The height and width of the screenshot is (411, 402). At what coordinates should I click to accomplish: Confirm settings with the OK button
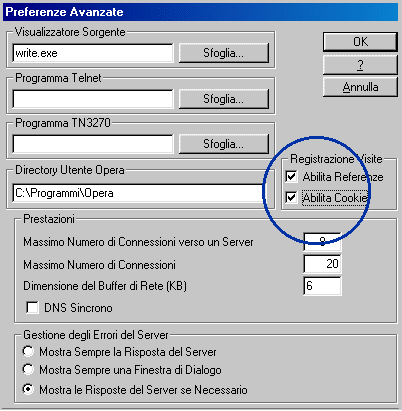360,42
